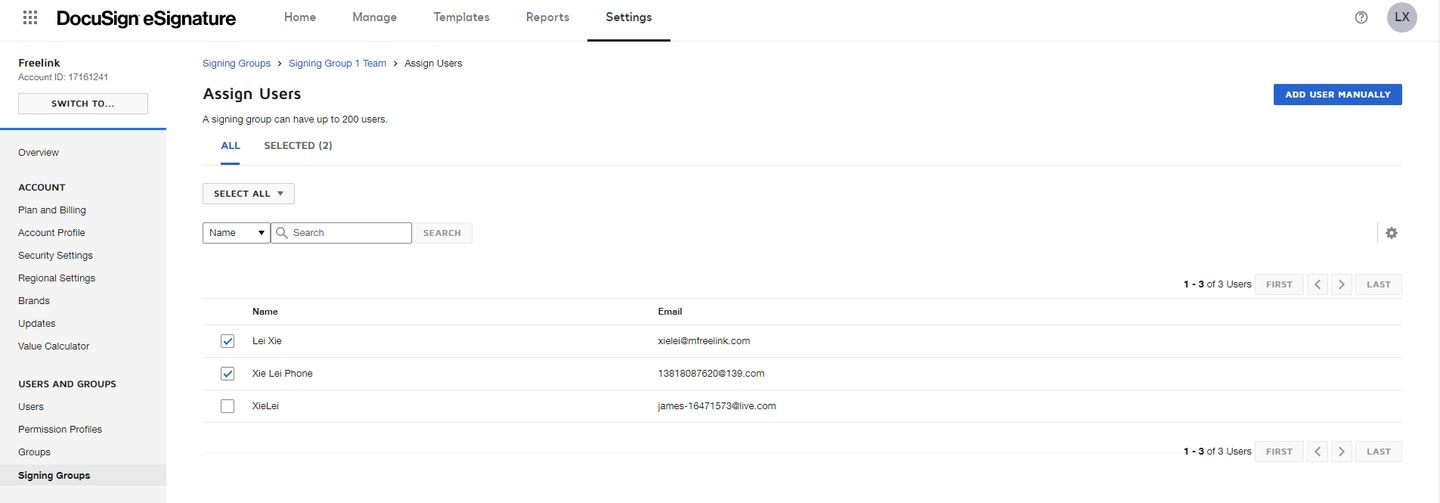Screen dimensions: 1440x503
Task: Go to the Home tab
Action: pyautogui.click(x=300, y=18)
